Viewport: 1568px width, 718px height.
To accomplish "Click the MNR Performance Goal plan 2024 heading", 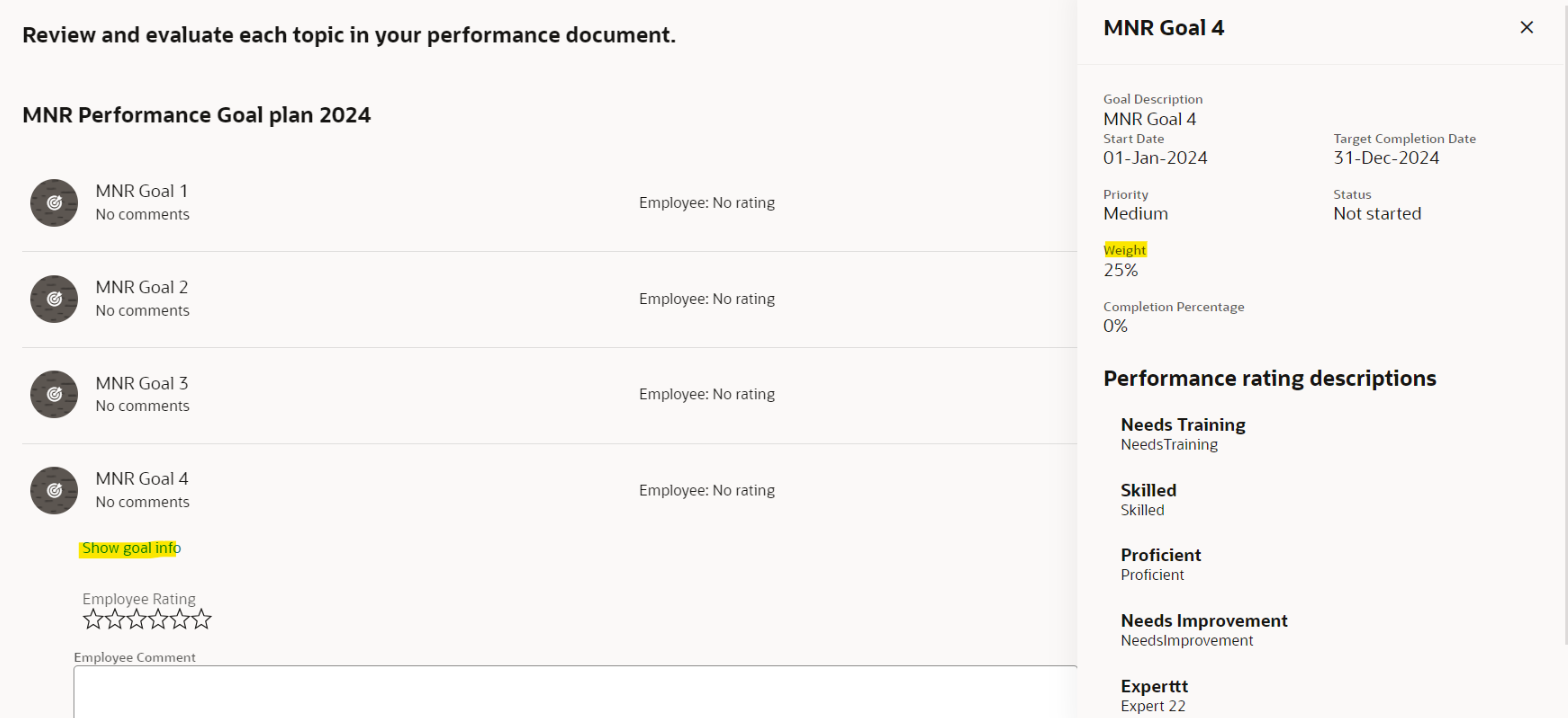I will 196,115.
